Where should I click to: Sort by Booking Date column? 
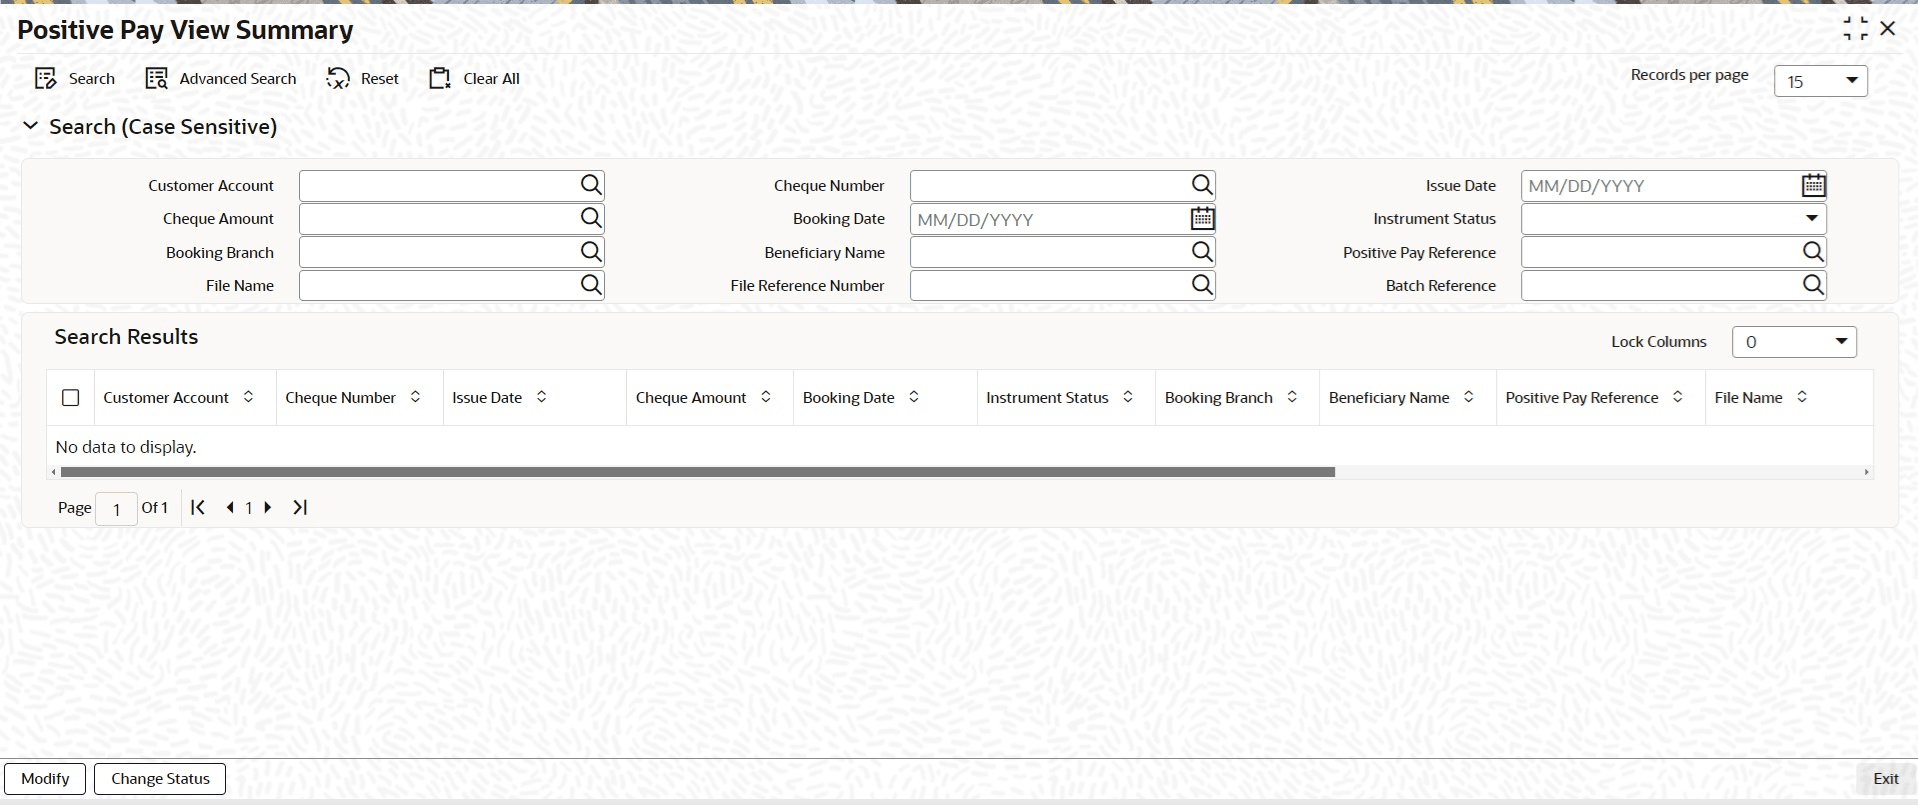point(914,397)
